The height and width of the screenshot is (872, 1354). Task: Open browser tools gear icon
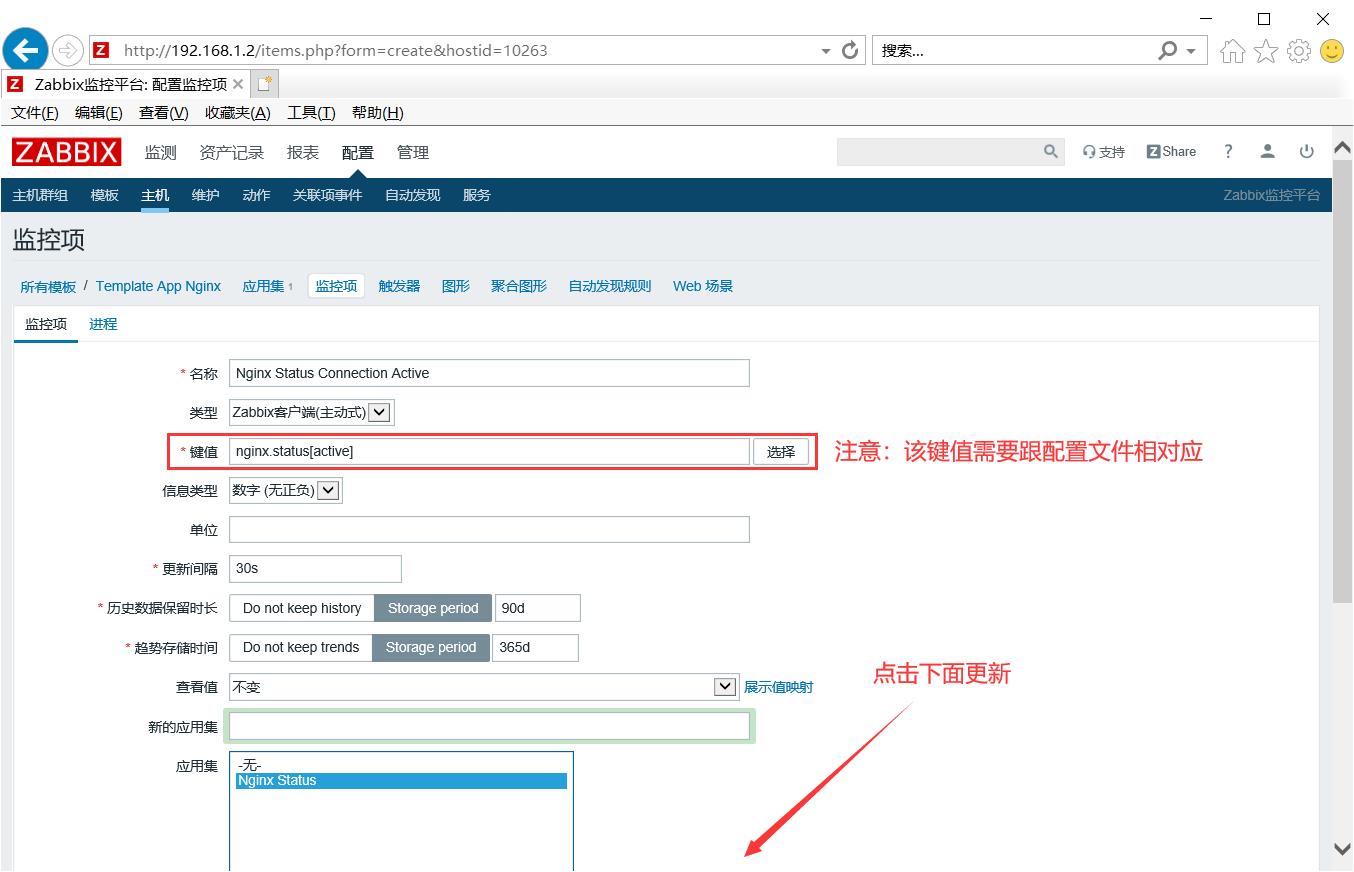click(x=1299, y=51)
